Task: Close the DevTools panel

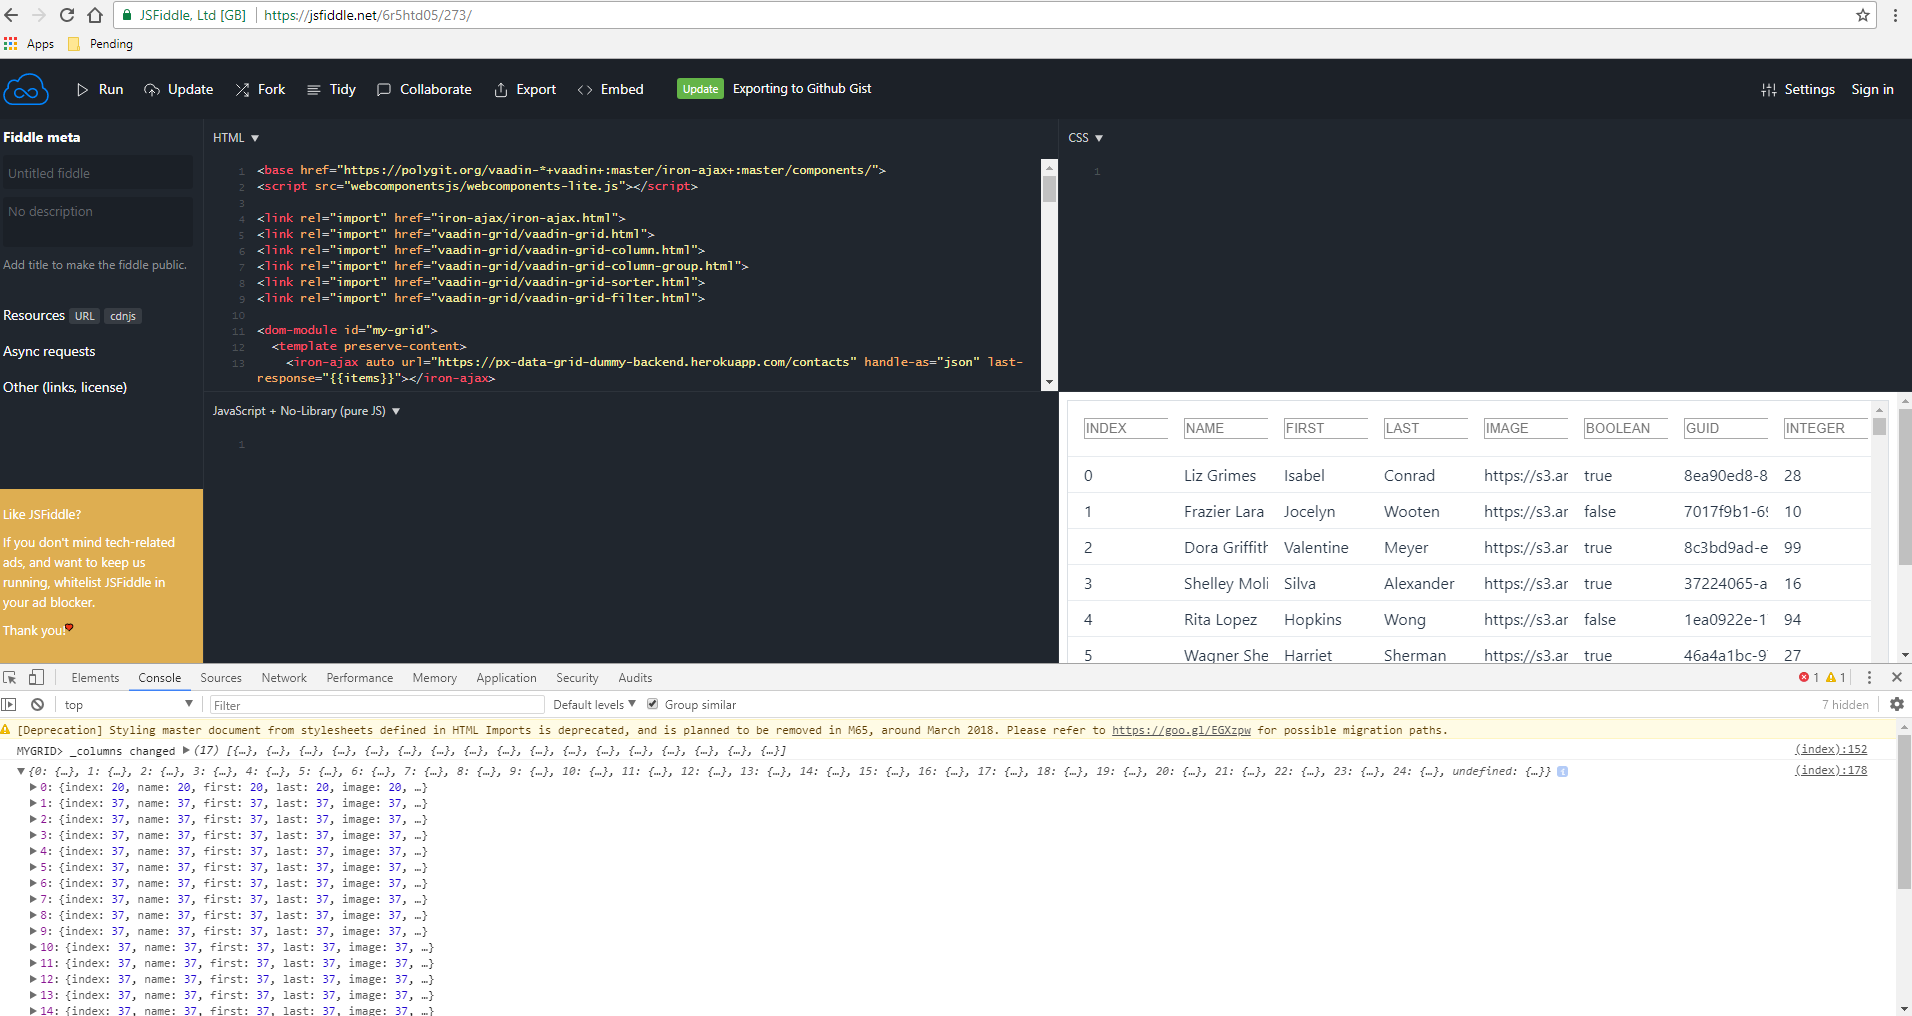Action: coord(1897,677)
